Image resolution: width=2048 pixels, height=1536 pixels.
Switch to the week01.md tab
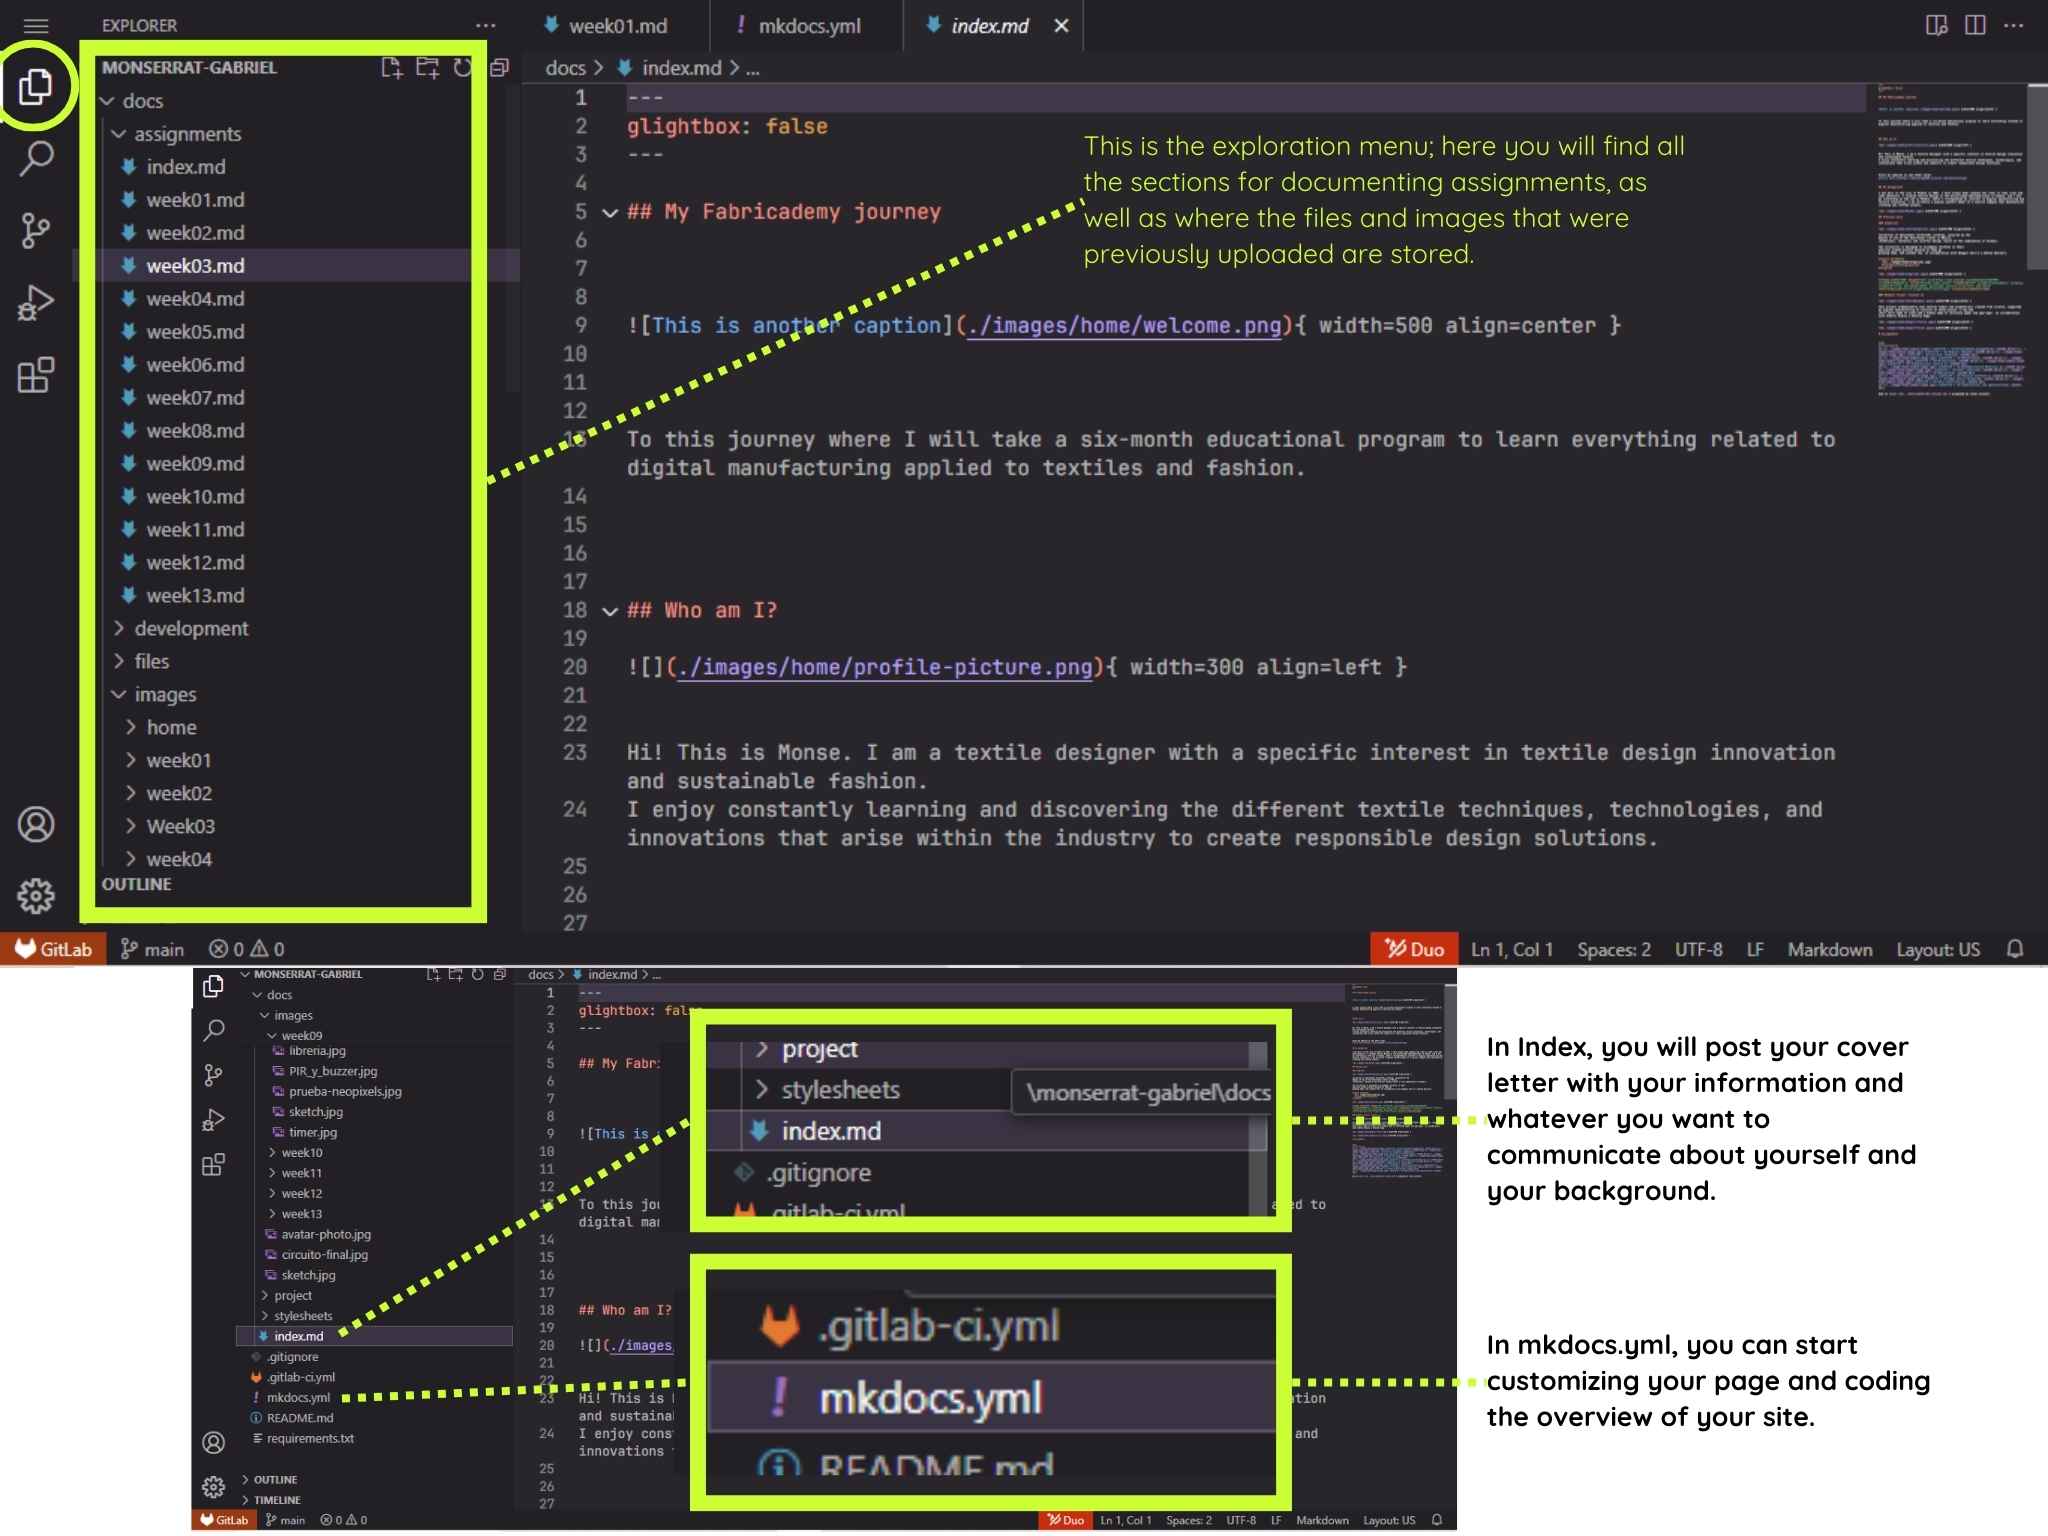[x=617, y=26]
